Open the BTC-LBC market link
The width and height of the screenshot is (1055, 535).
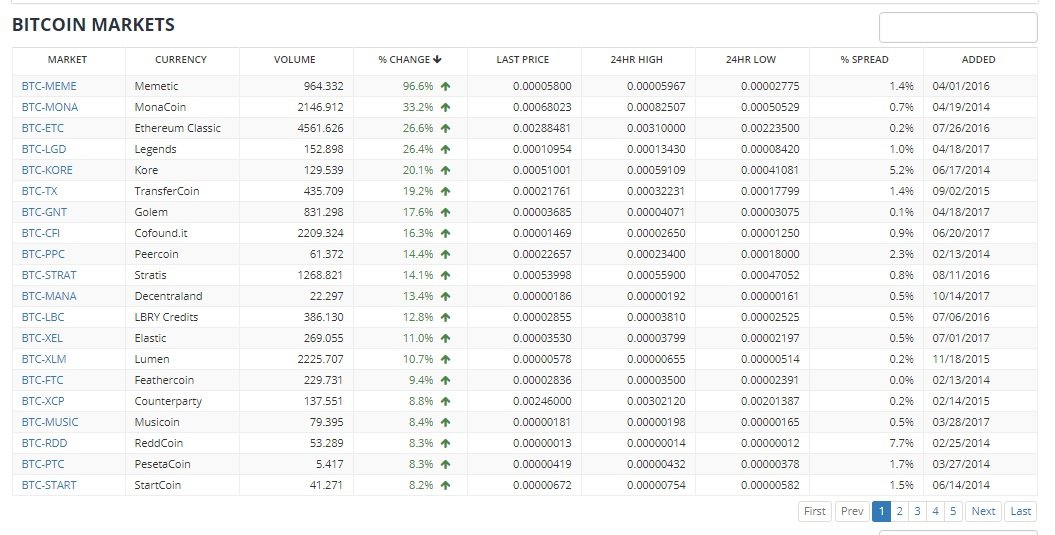pos(43,317)
